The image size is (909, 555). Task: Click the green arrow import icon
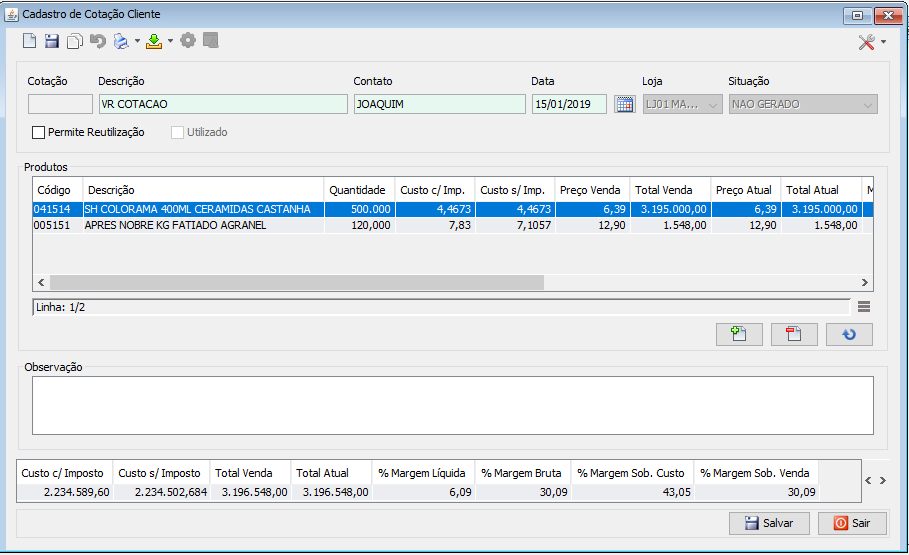pos(154,41)
